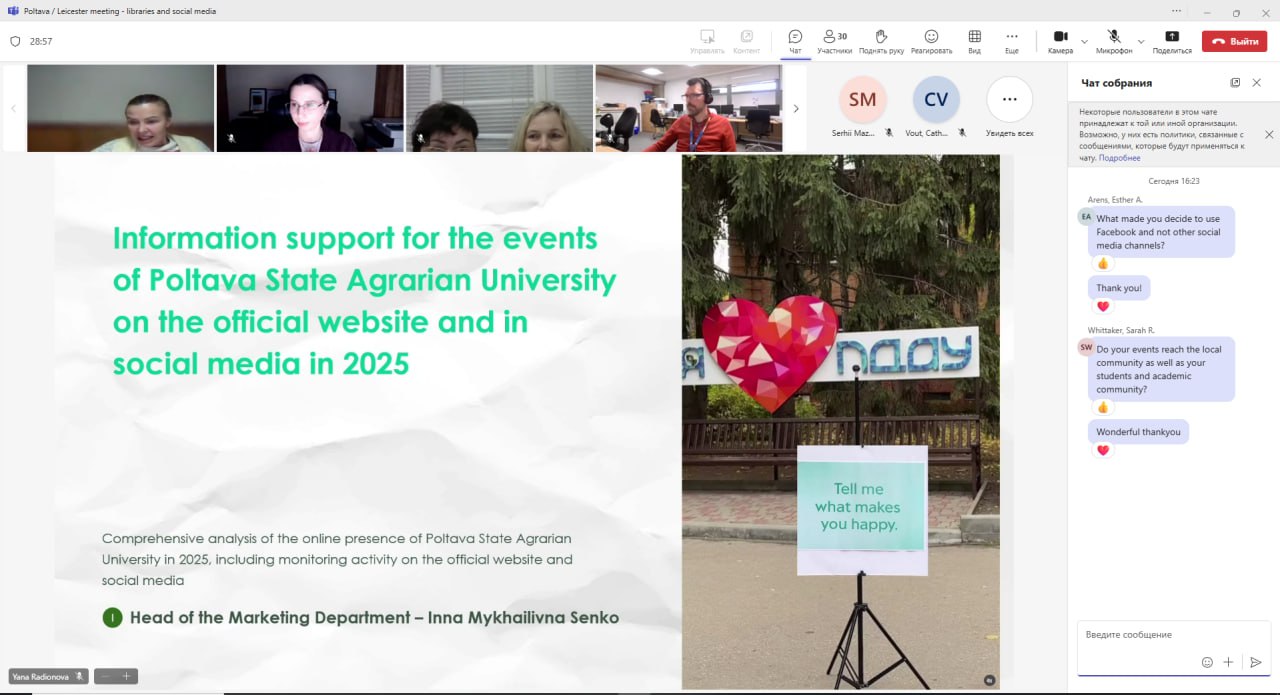
Task: Toggle the Микрофон microphone mute
Action: (x=1114, y=37)
